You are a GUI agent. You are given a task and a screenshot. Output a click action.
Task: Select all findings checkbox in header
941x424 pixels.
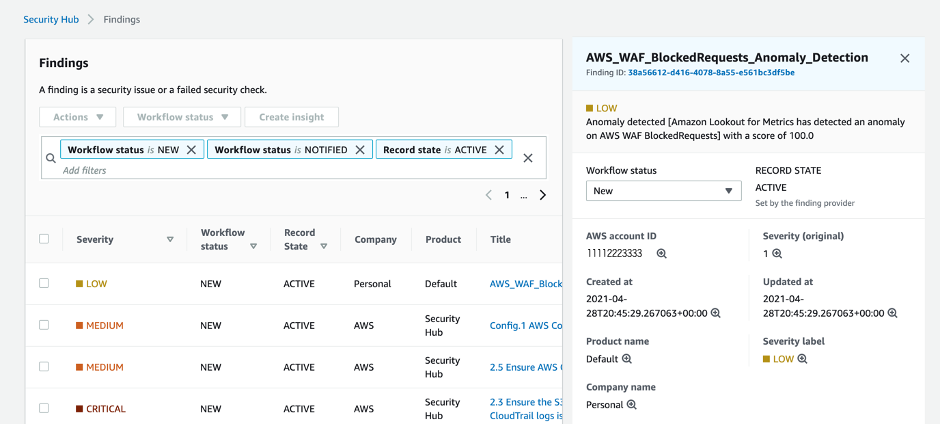[44, 239]
